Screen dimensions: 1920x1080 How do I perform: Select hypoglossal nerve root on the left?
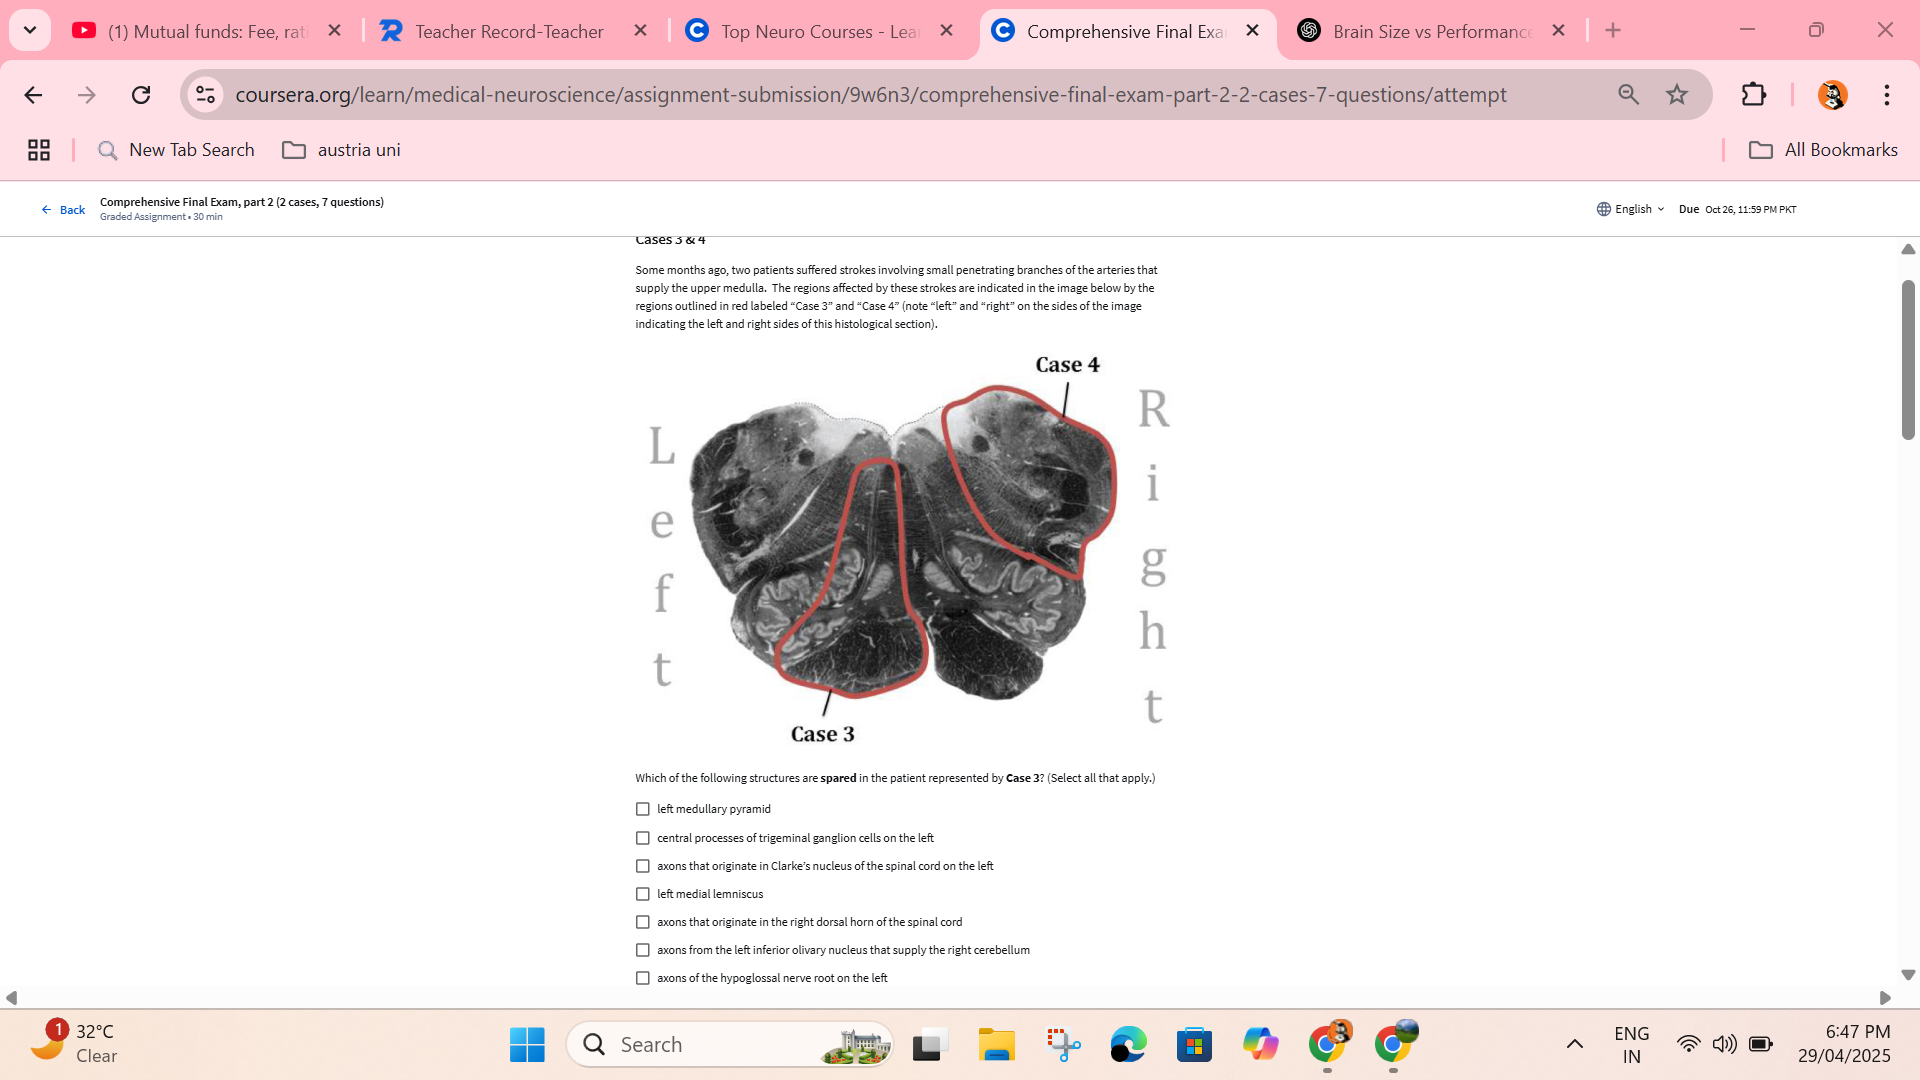(643, 978)
